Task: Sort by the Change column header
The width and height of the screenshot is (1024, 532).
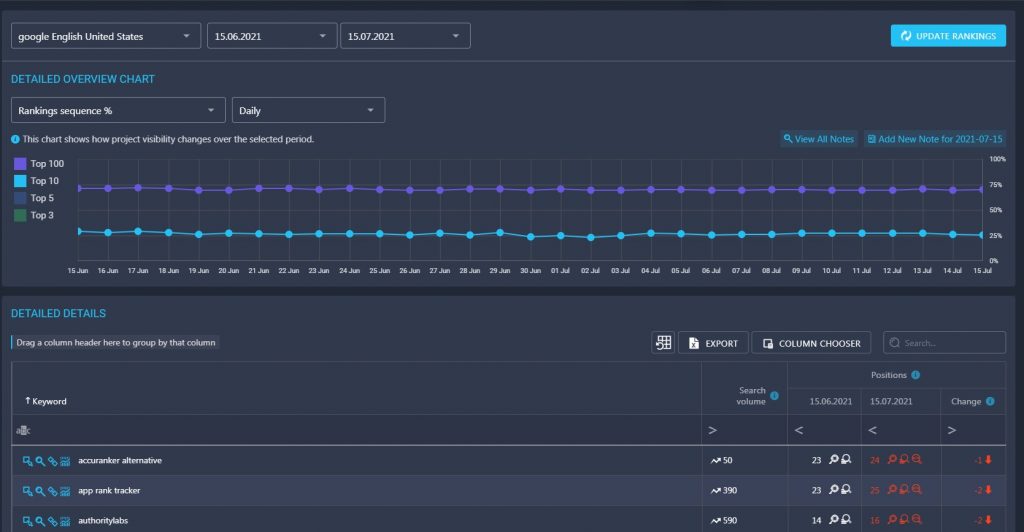Action: 966,401
